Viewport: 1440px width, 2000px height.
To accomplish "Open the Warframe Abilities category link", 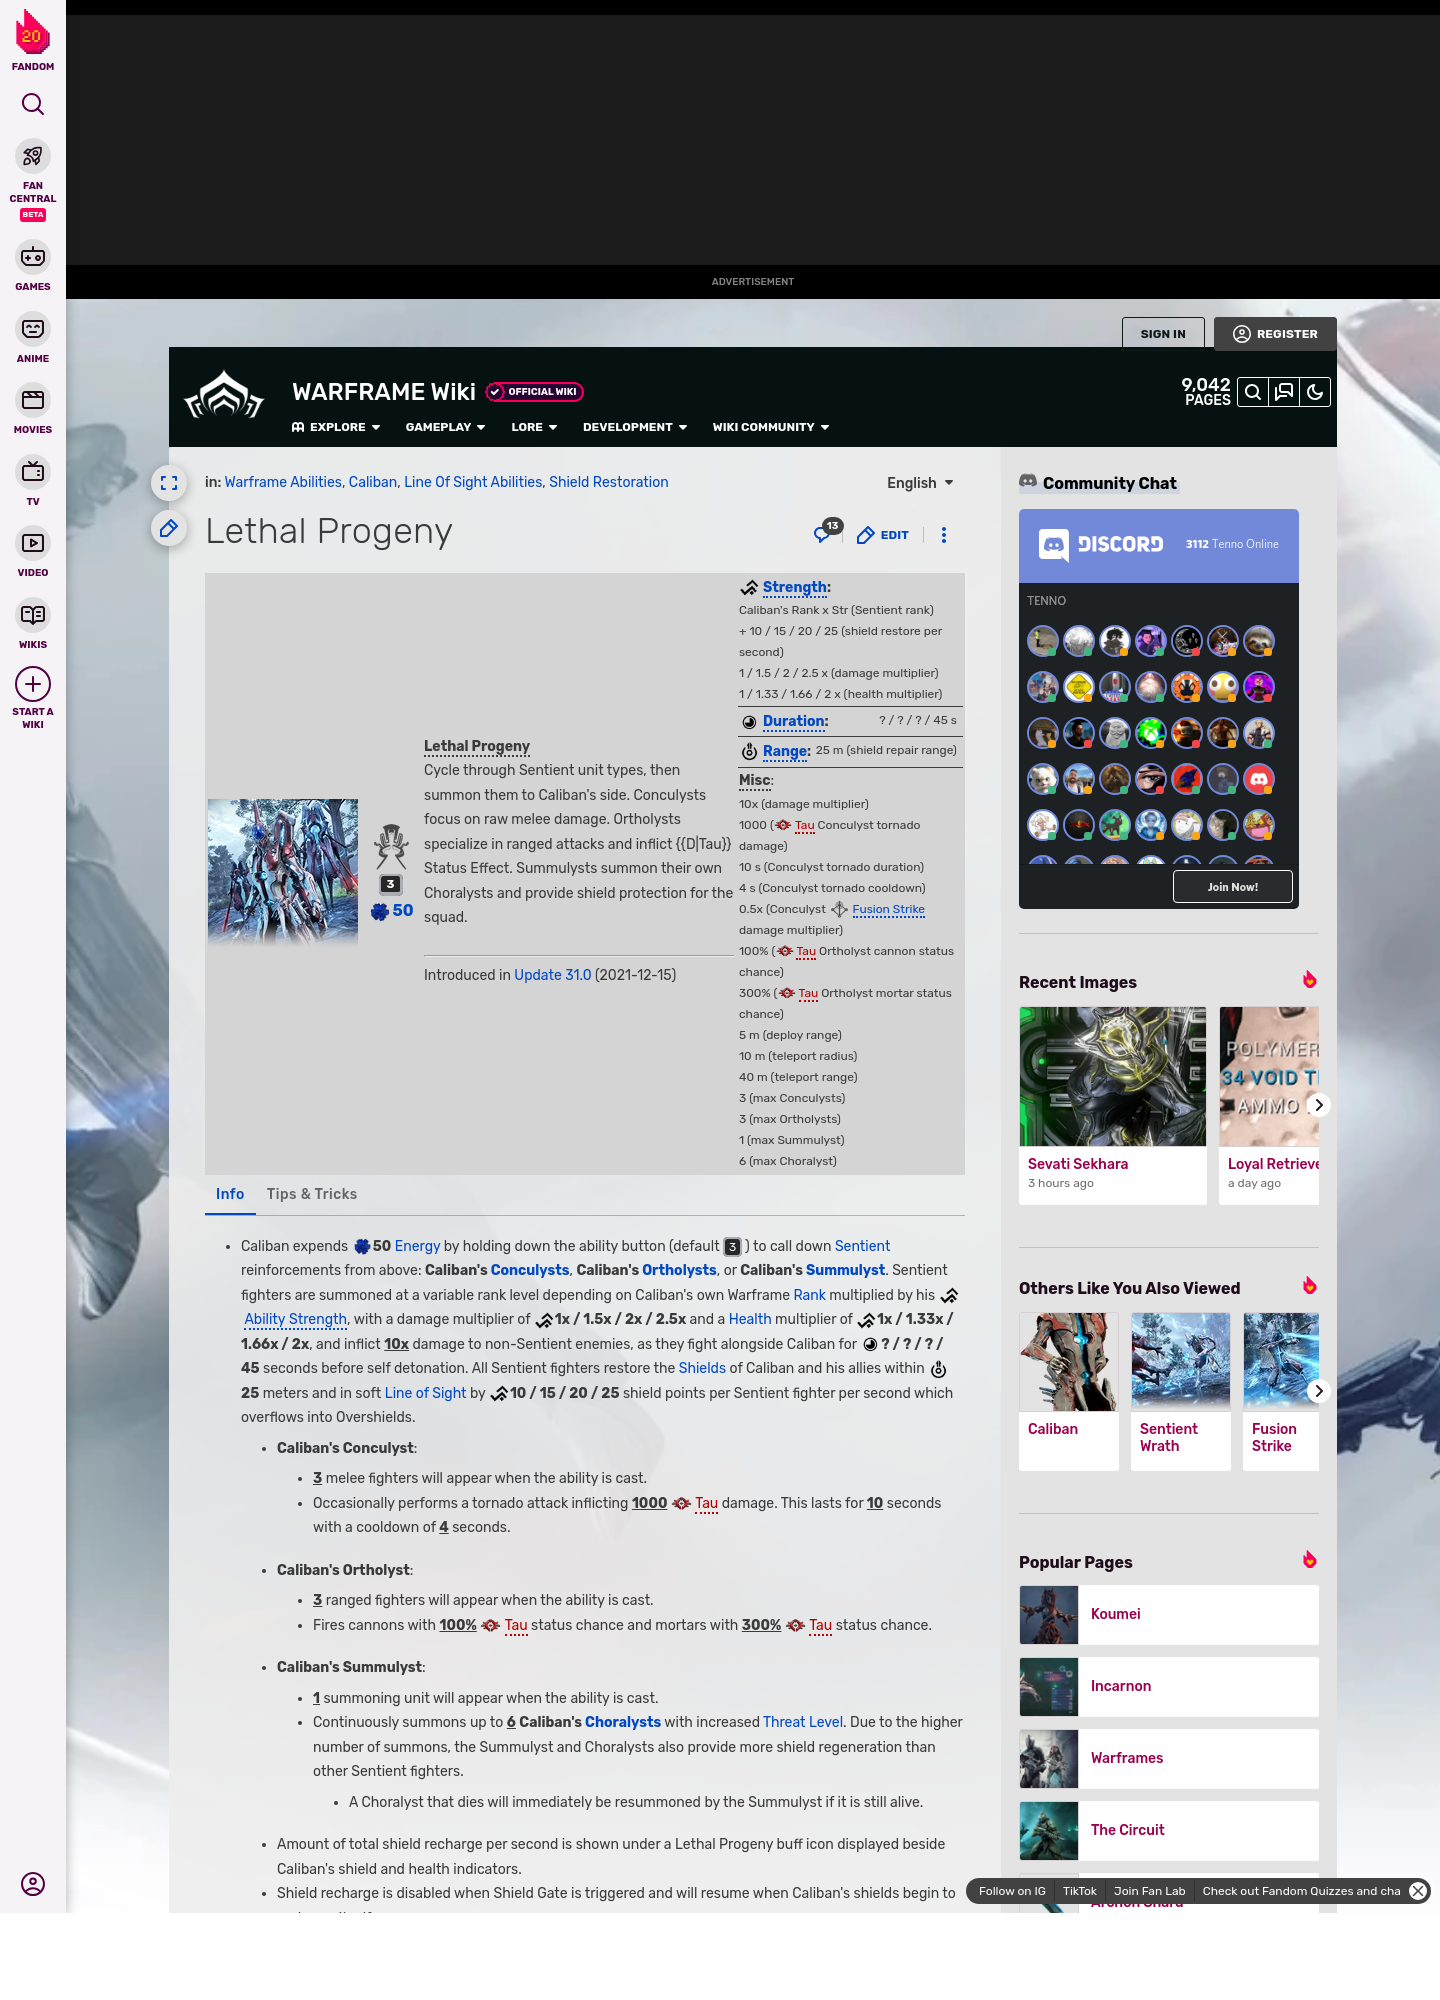I will (283, 482).
